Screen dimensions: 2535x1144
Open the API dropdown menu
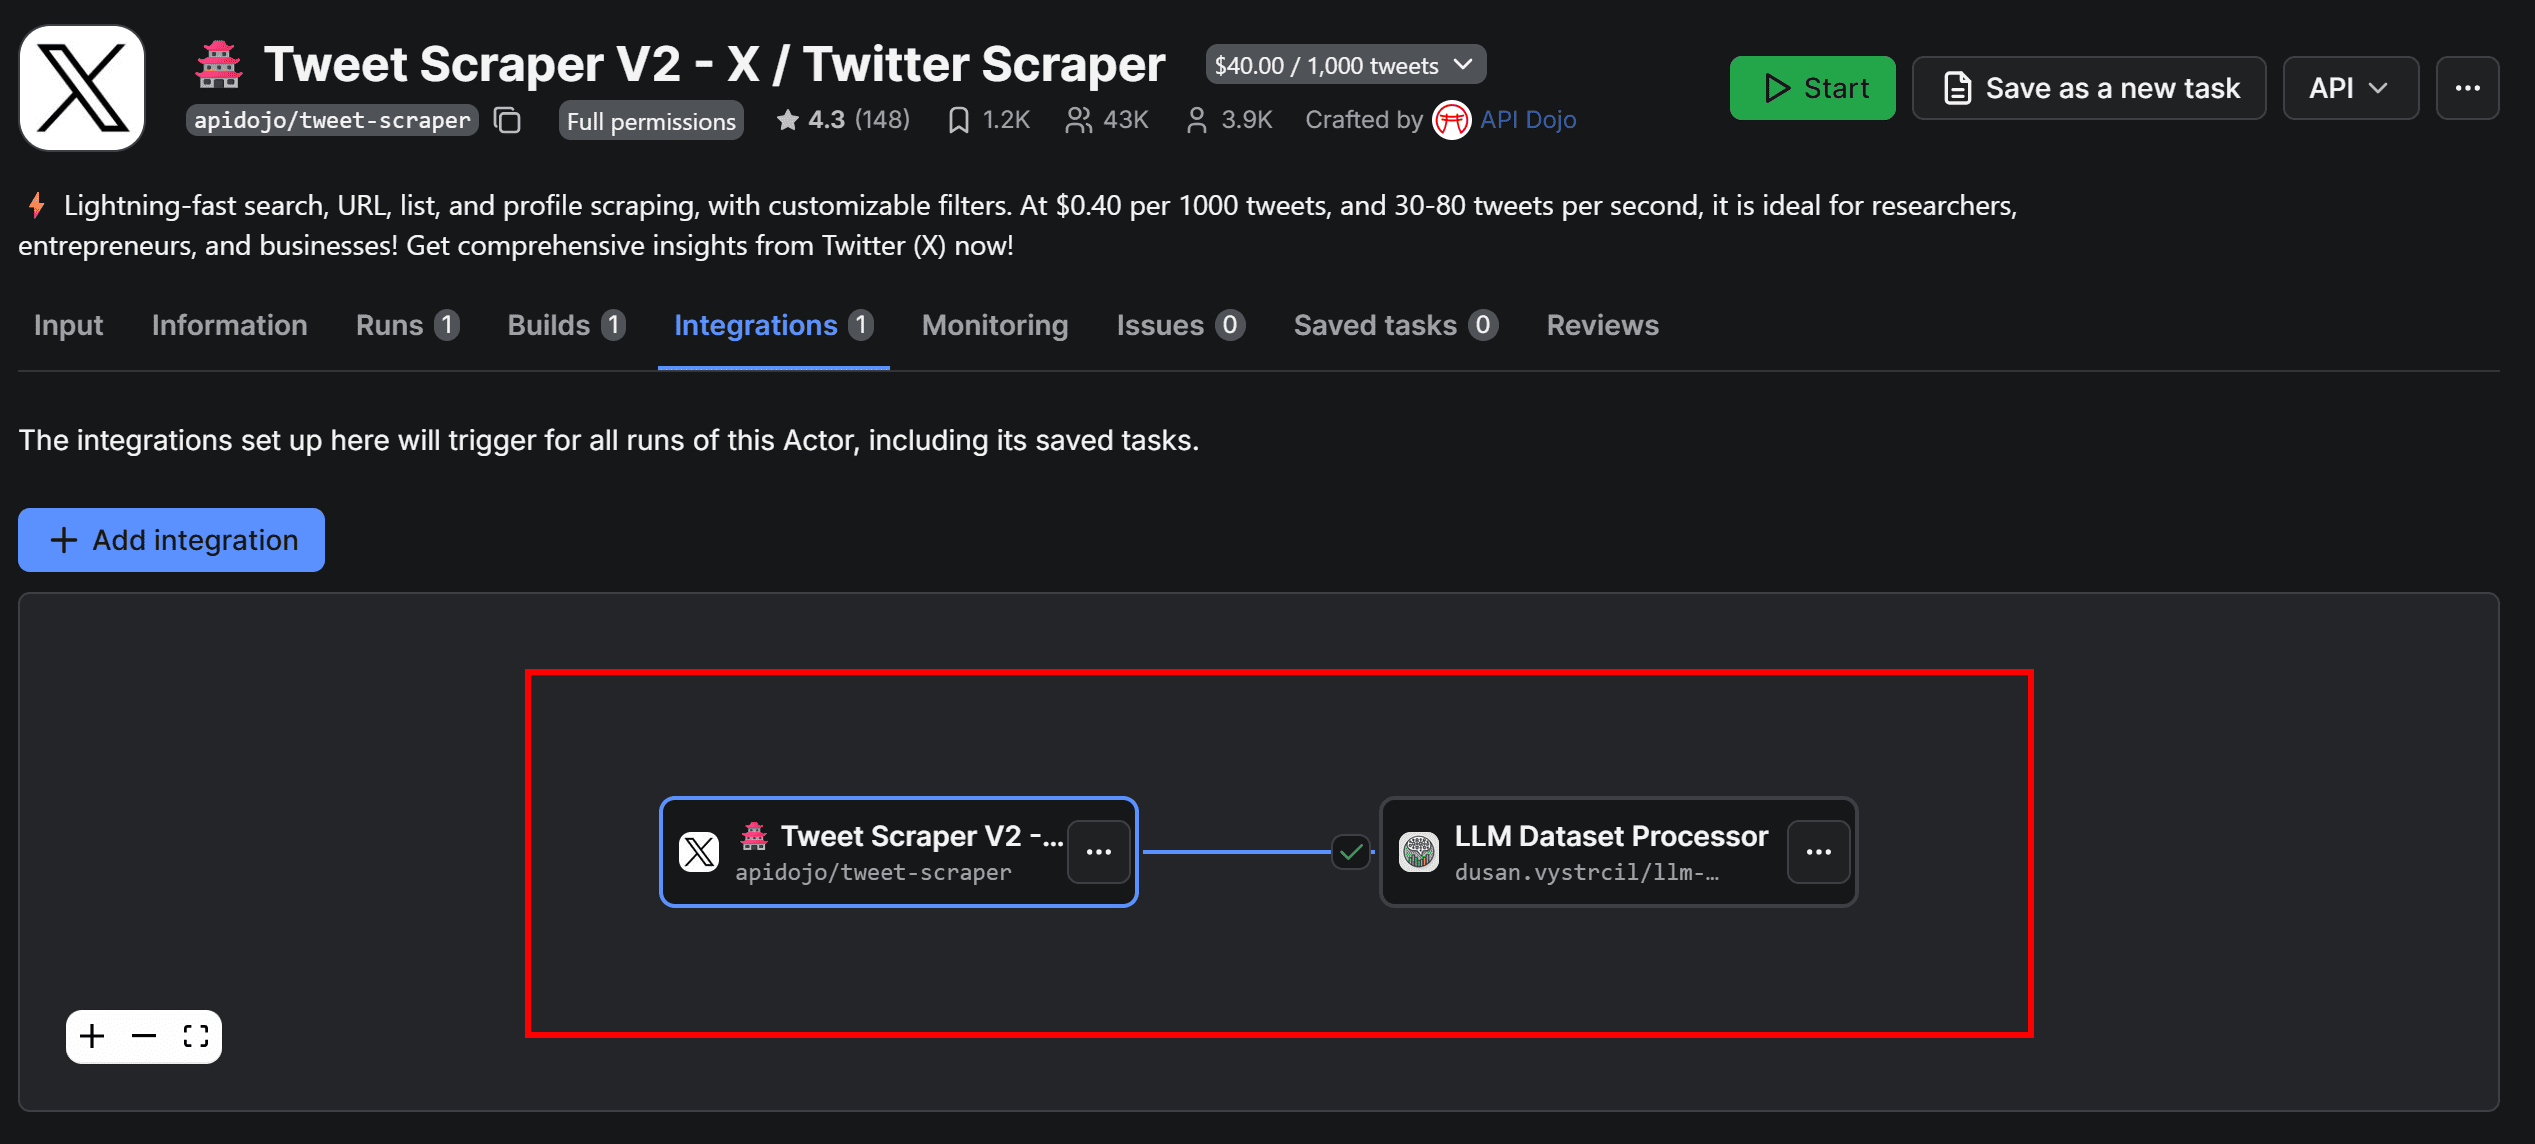coord(2349,88)
